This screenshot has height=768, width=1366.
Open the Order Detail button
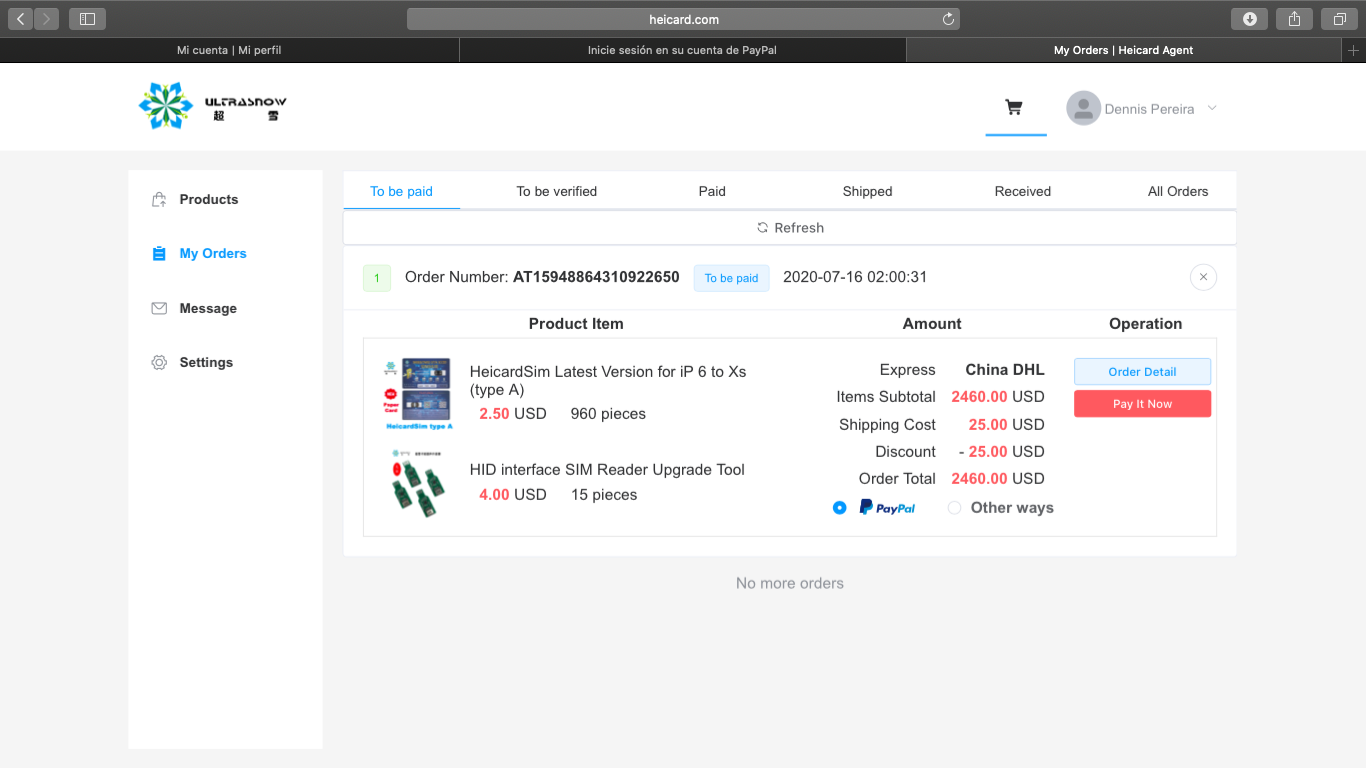pyautogui.click(x=1142, y=372)
